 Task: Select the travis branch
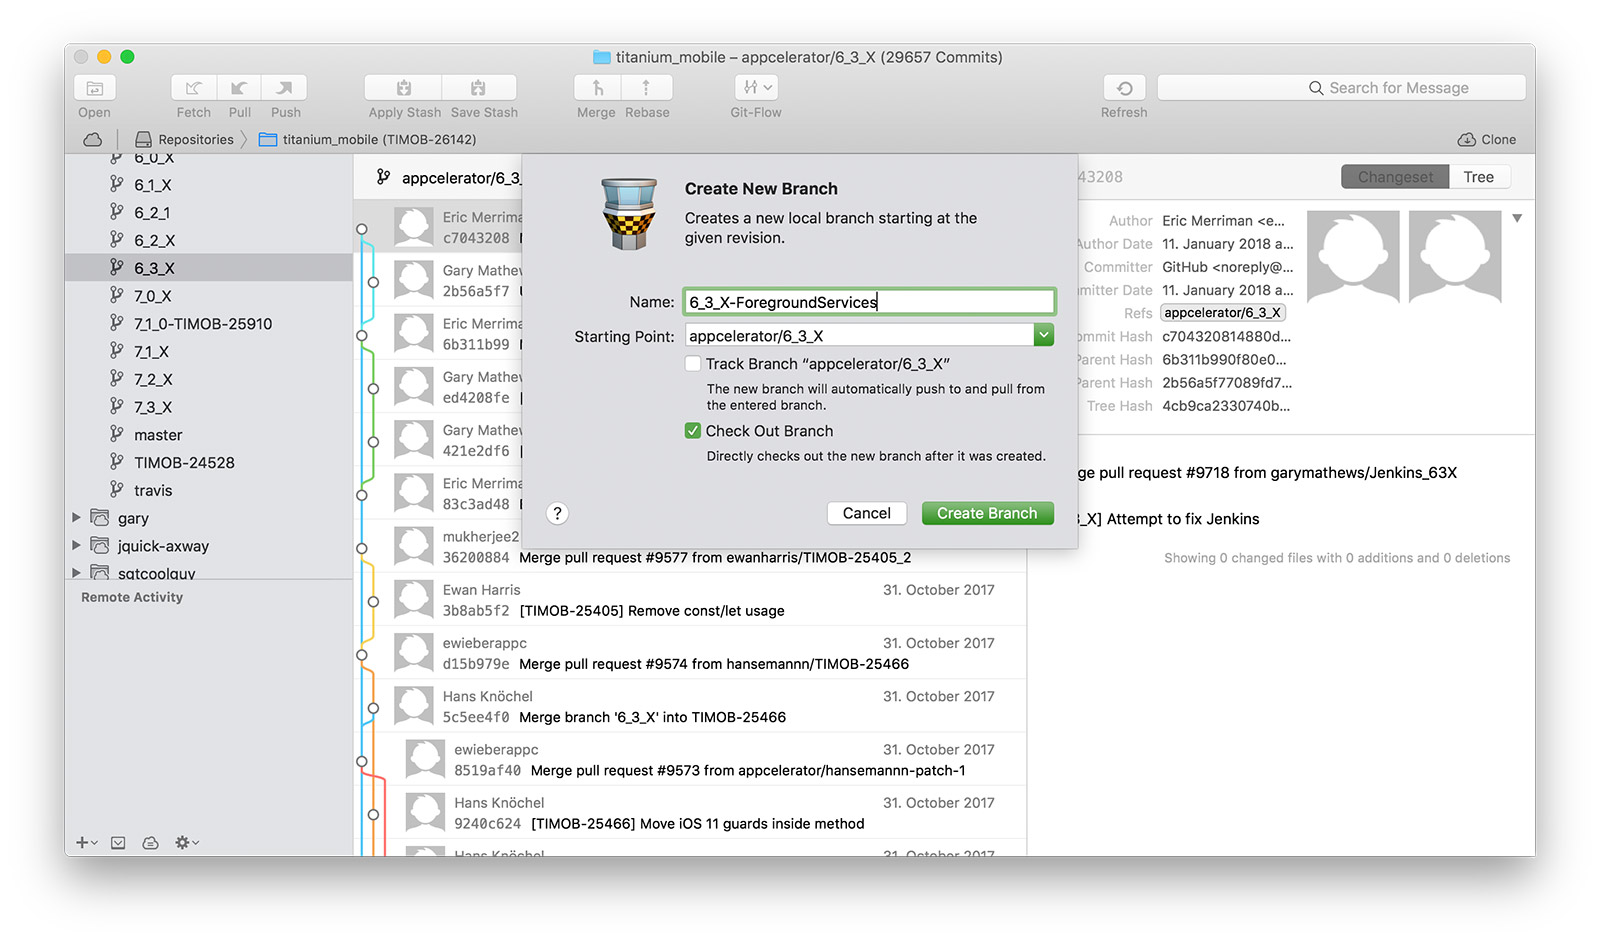209,491
